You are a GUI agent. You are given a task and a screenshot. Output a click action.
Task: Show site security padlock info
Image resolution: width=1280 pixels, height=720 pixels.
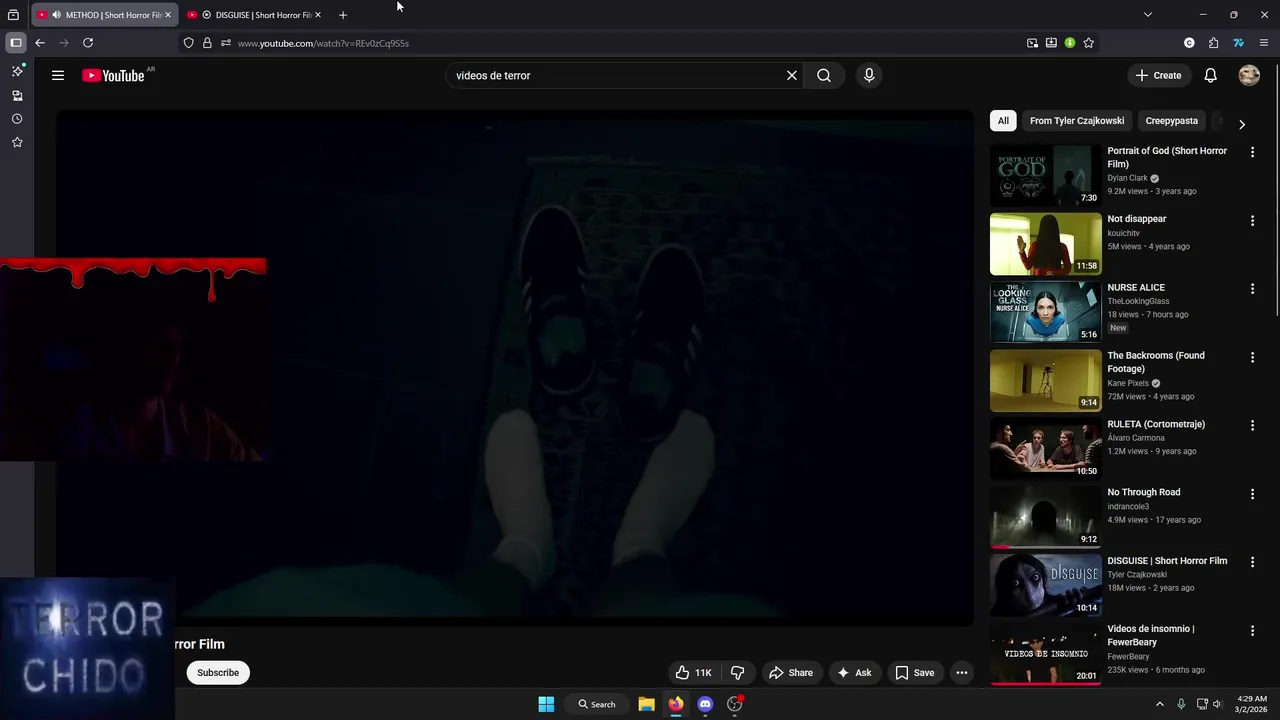[x=207, y=43]
